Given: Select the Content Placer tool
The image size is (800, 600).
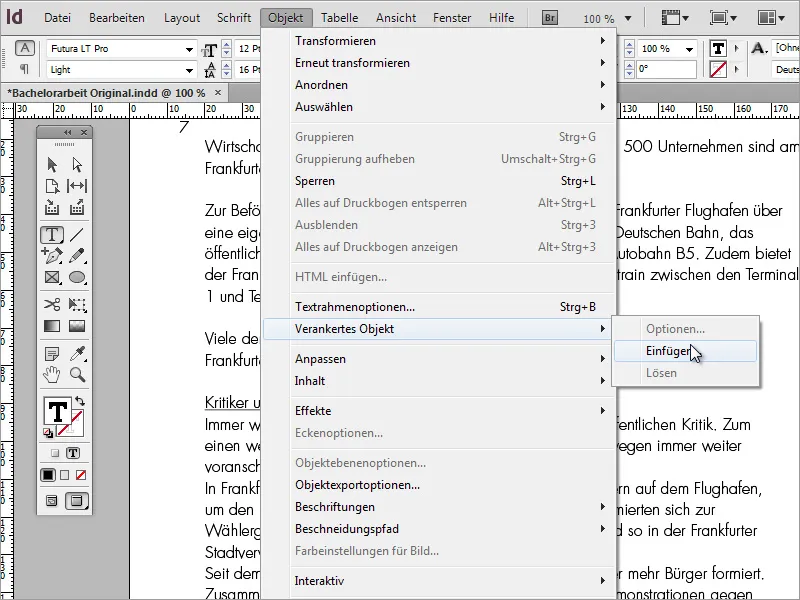Looking at the screenshot, I should pyautogui.click(x=77, y=207).
